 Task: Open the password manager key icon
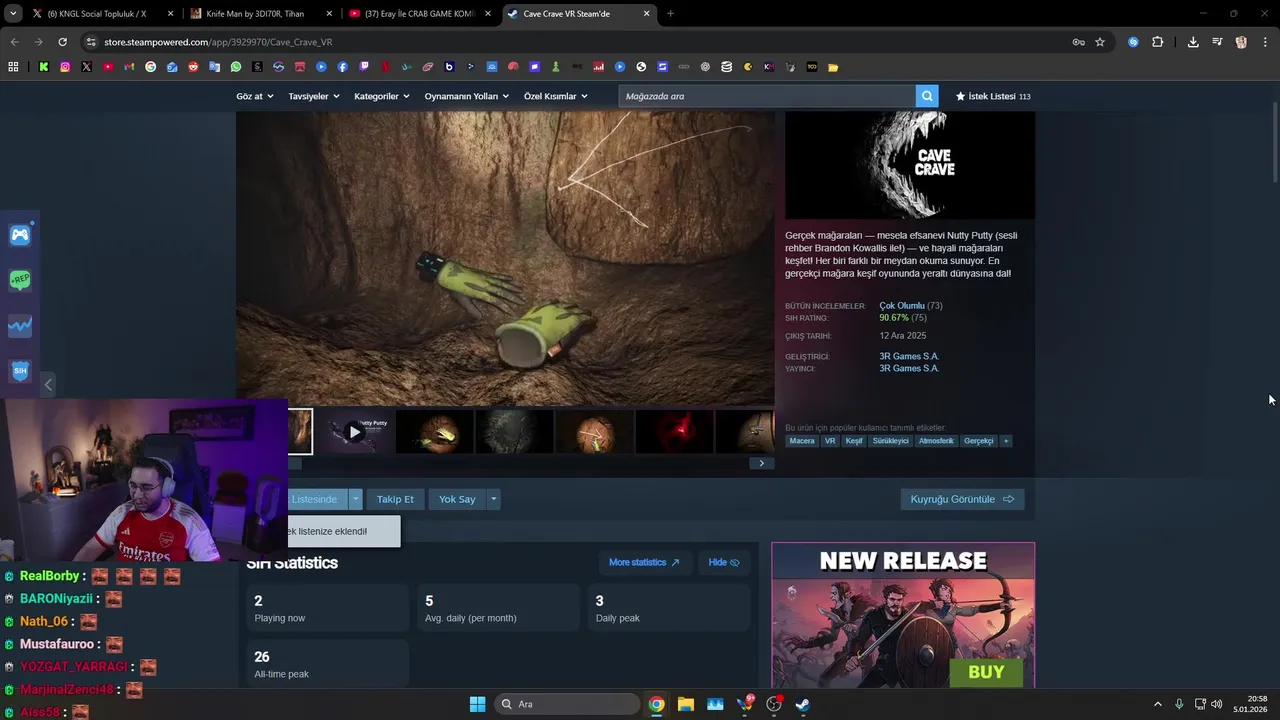(x=1078, y=42)
